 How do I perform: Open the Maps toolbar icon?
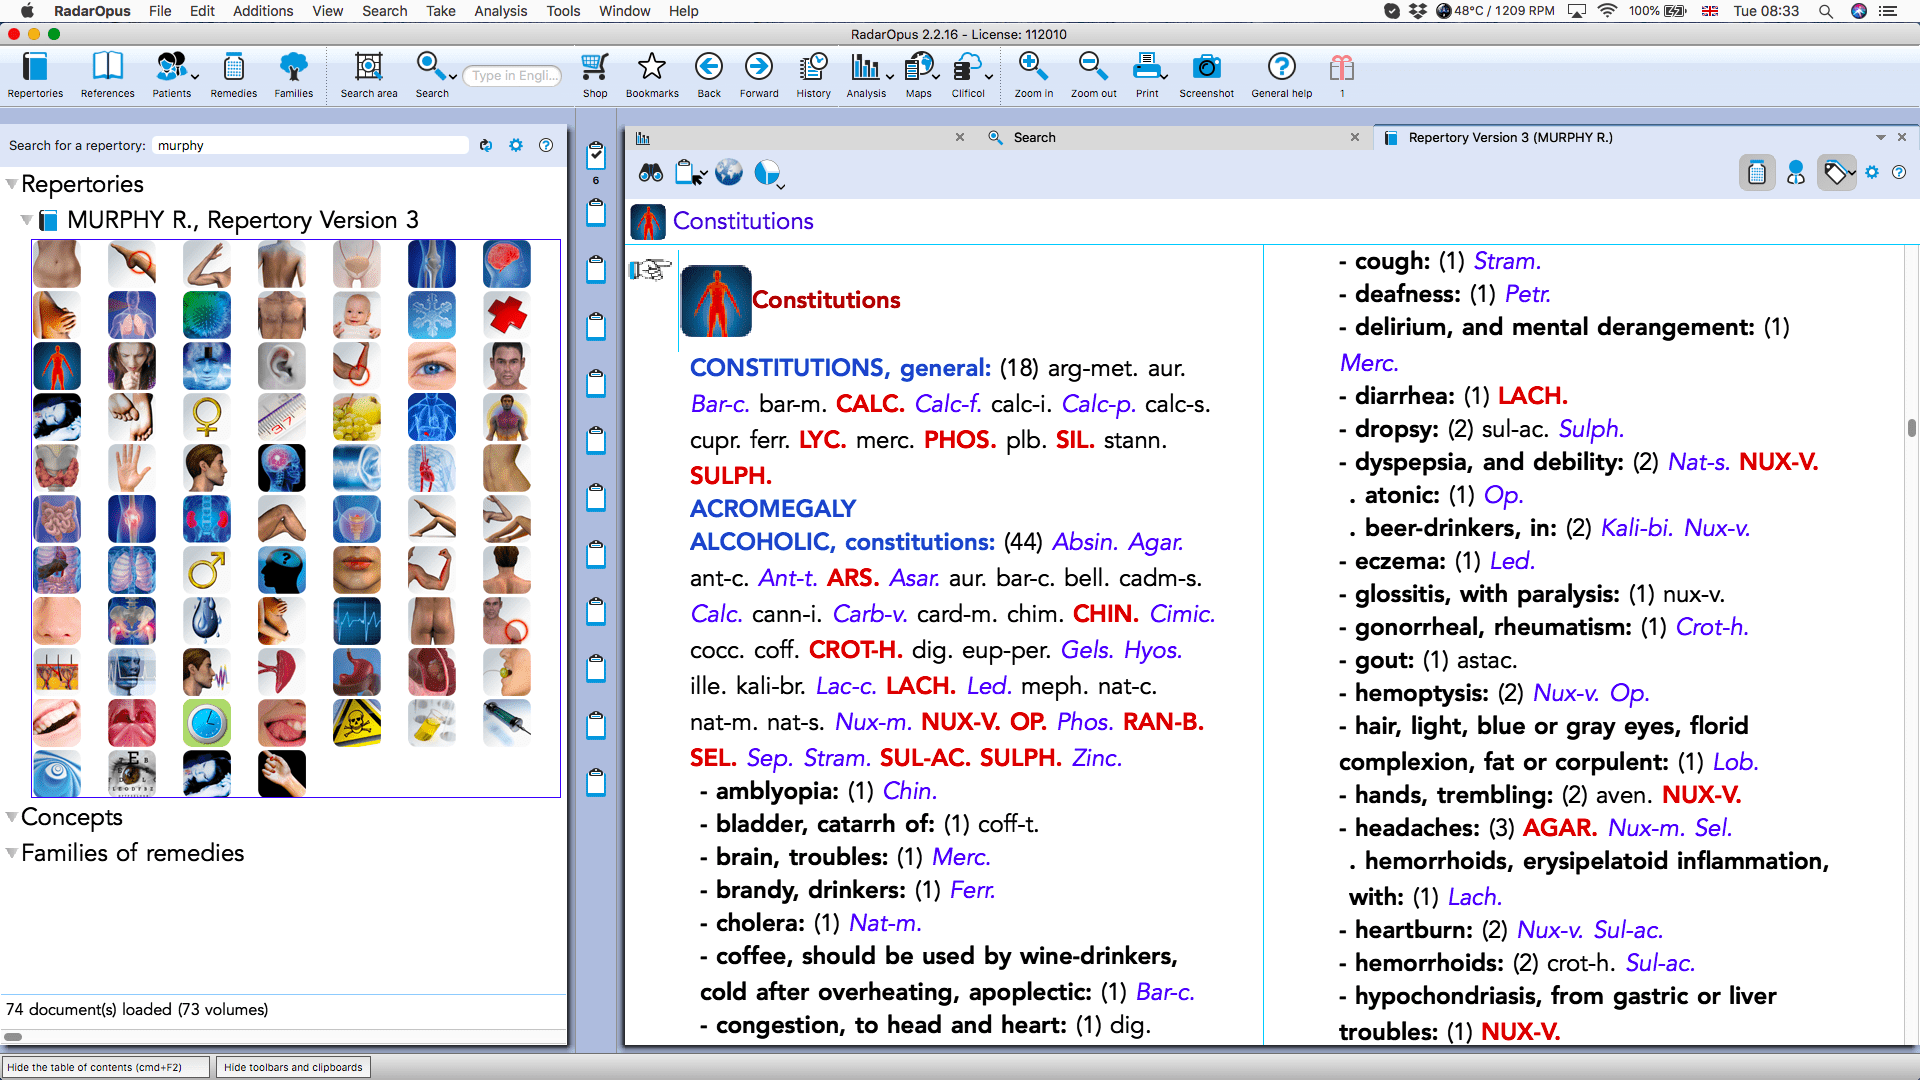click(918, 75)
